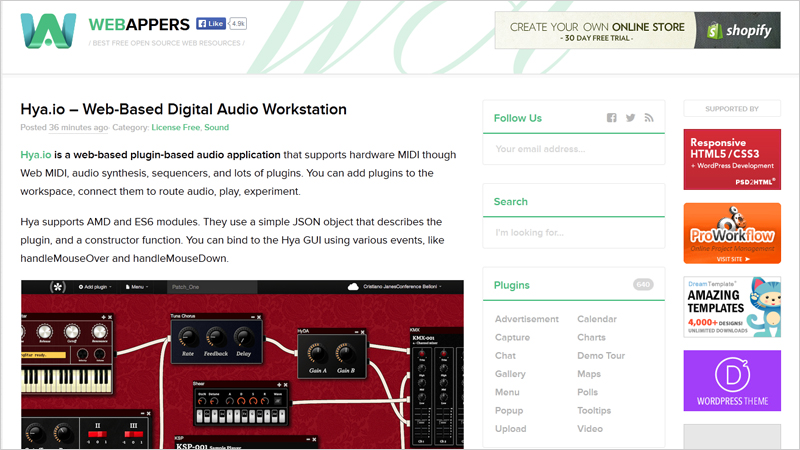Click the 4.9k like count bubble

(238, 23)
